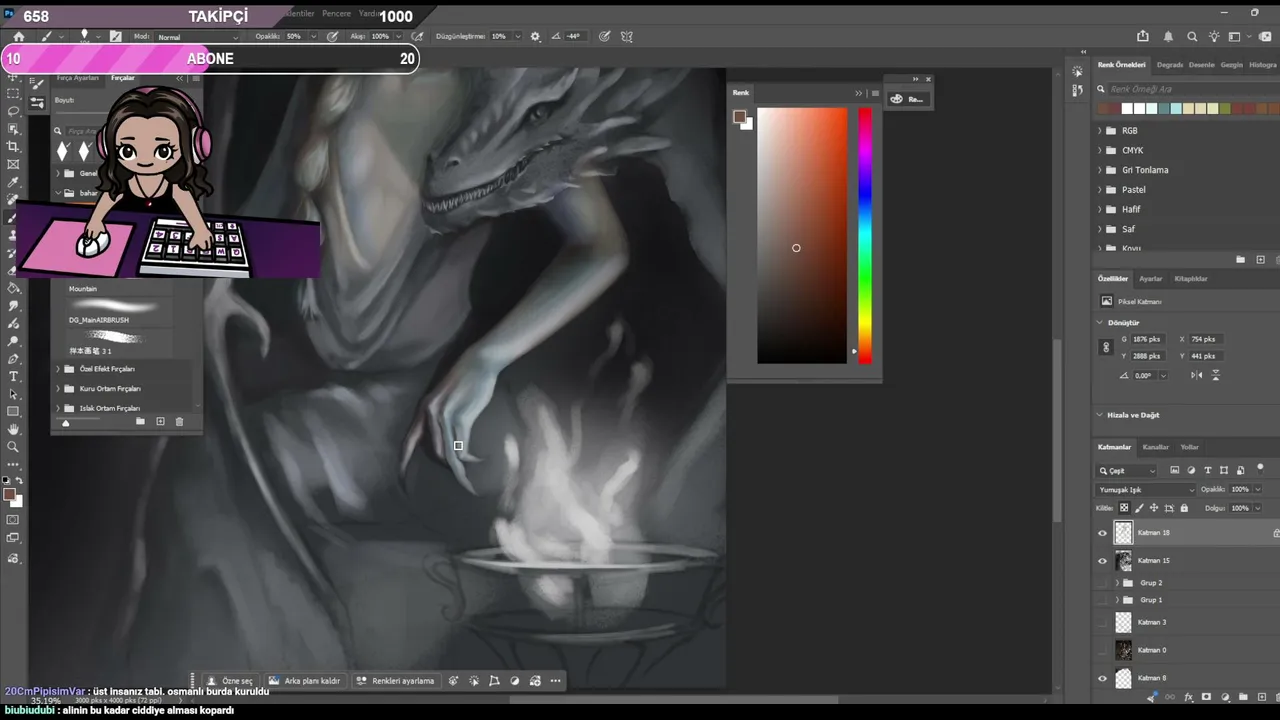Image resolution: width=1280 pixels, height=720 pixels.
Task: Select the Eyedropper tool
Action: click(14, 183)
